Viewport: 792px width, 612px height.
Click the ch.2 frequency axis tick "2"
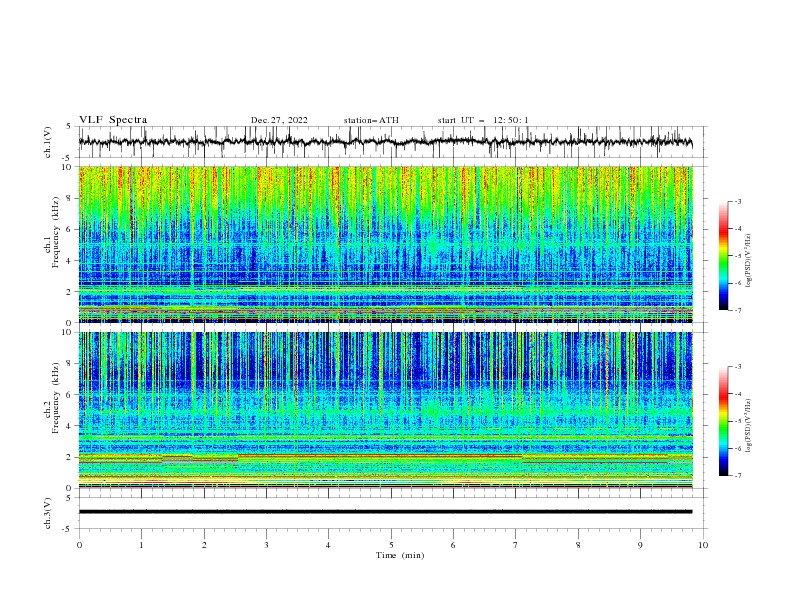tap(70, 457)
